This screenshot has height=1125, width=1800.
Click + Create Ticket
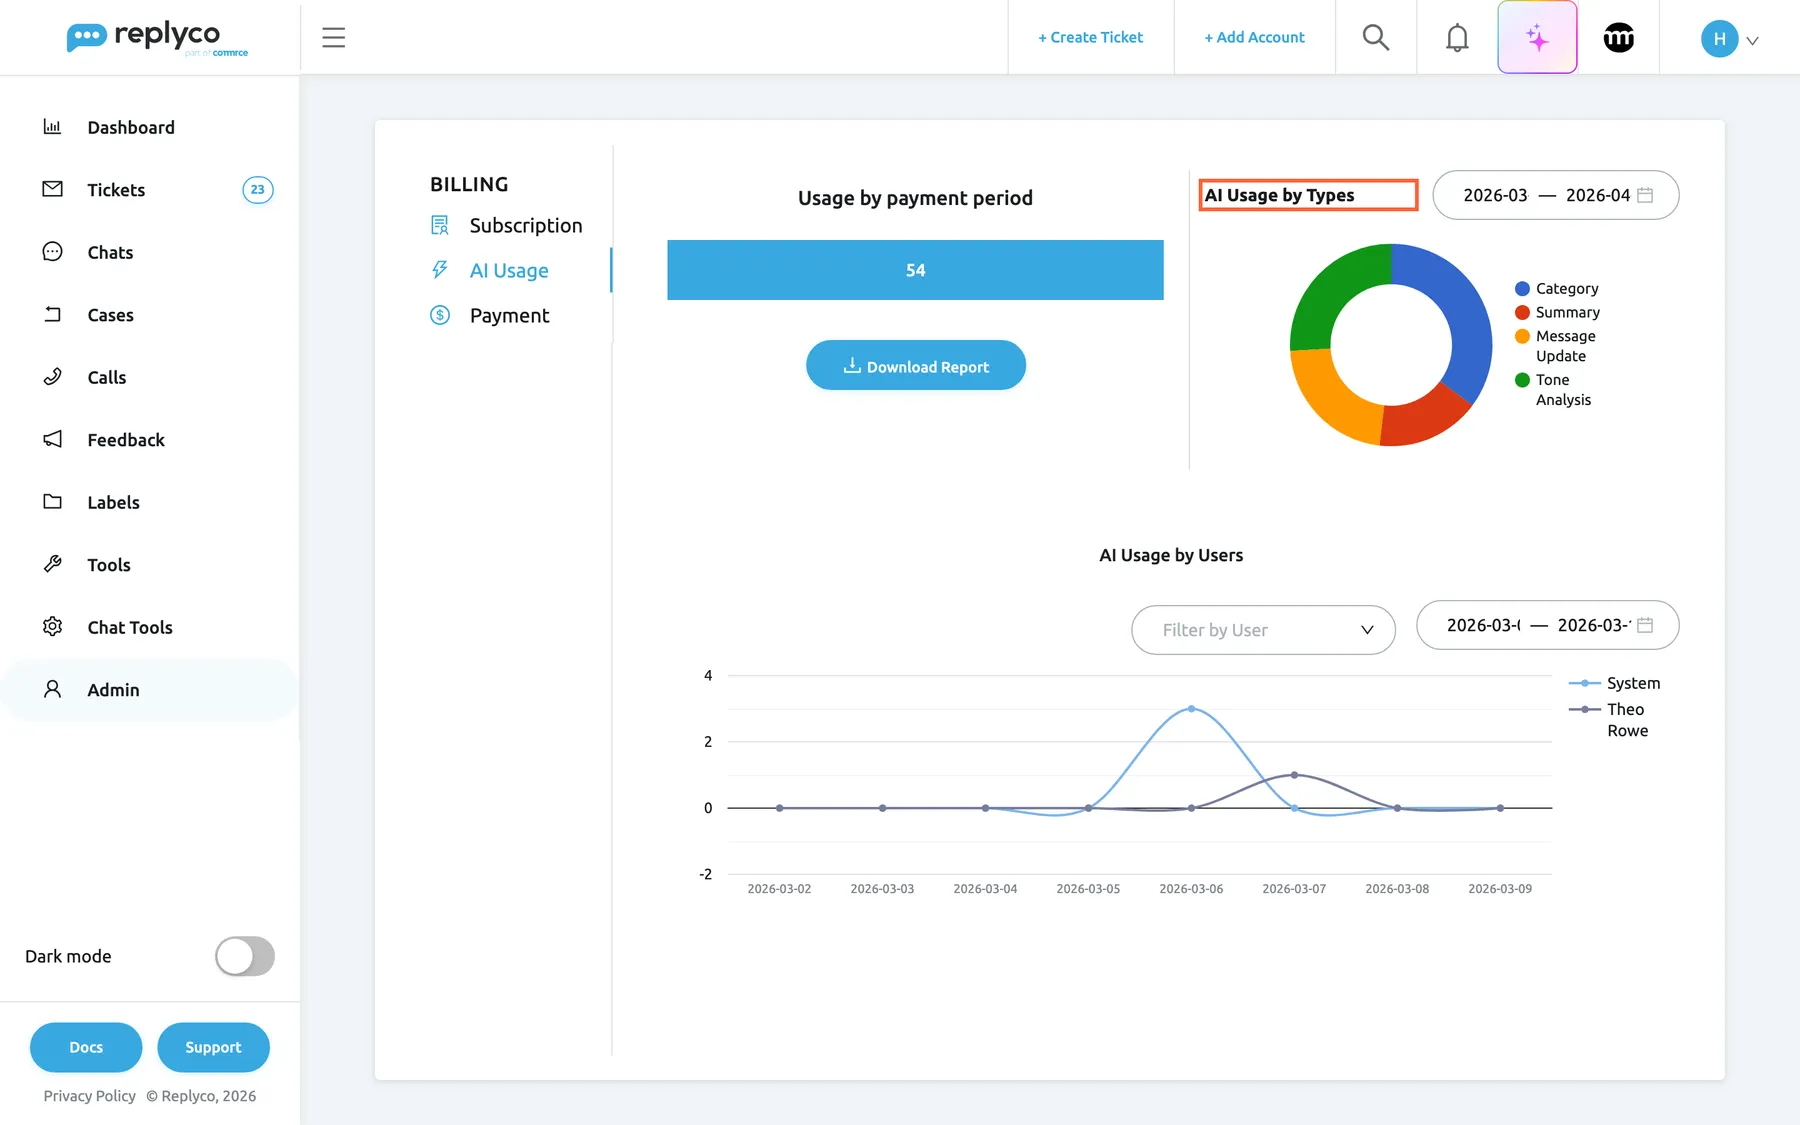pos(1090,37)
